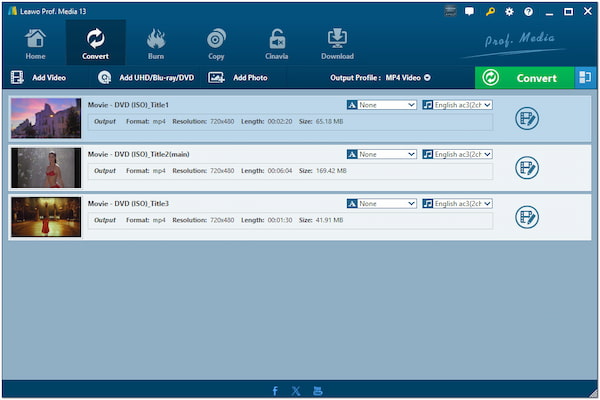Image resolution: width=600 pixels, height=400 pixels.
Task: Open the feedback chat bubble icon
Action: 470,12
